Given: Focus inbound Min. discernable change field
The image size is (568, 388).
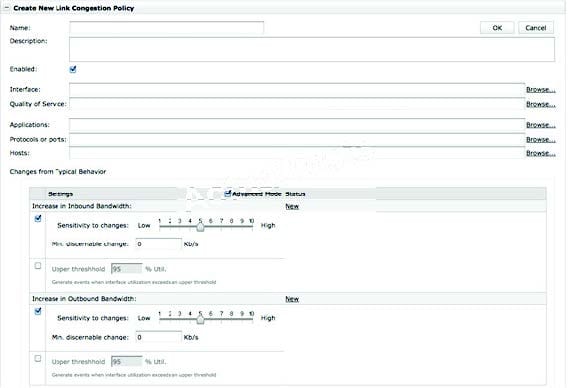Looking at the screenshot, I should [x=159, y=244].
